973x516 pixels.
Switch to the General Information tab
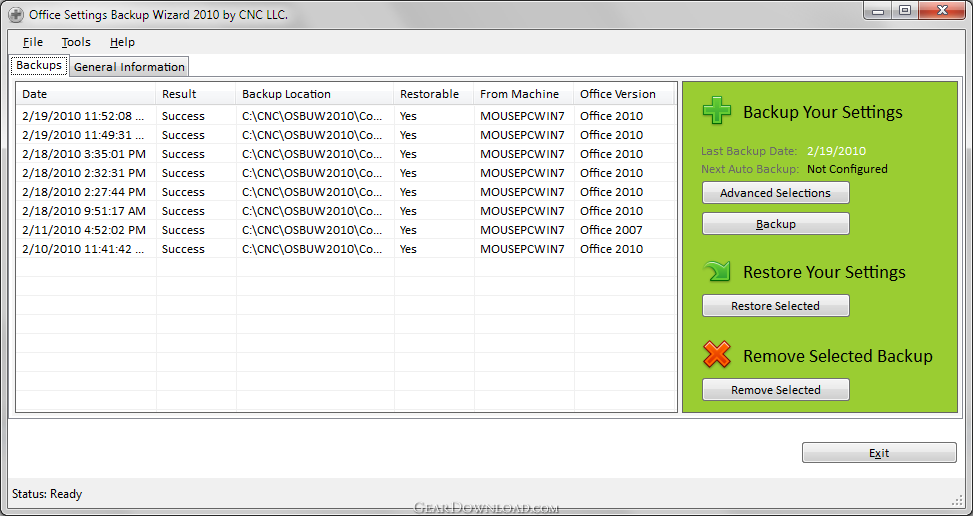[129, 67]
